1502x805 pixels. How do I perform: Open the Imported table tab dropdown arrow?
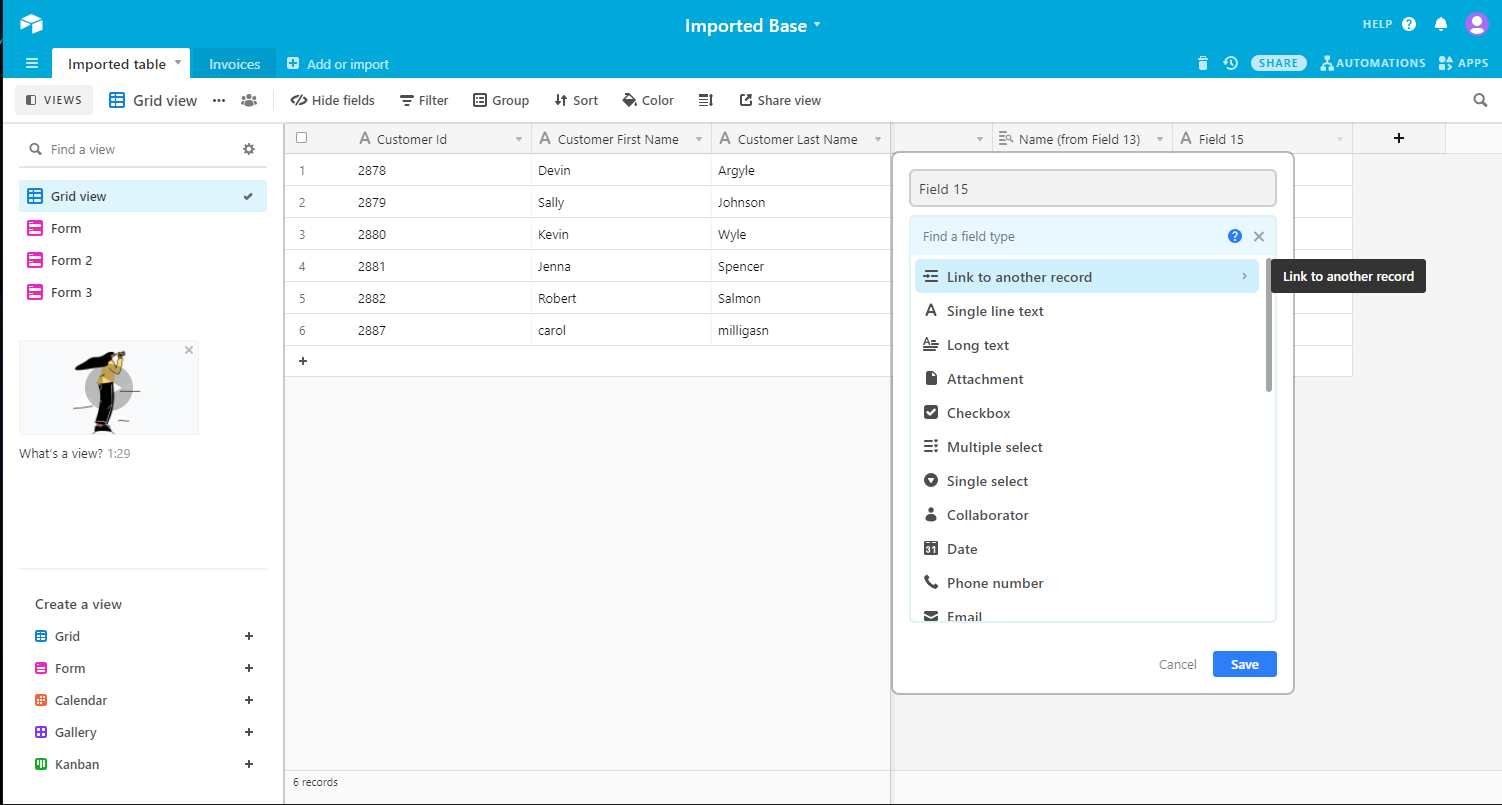point(178,62)
